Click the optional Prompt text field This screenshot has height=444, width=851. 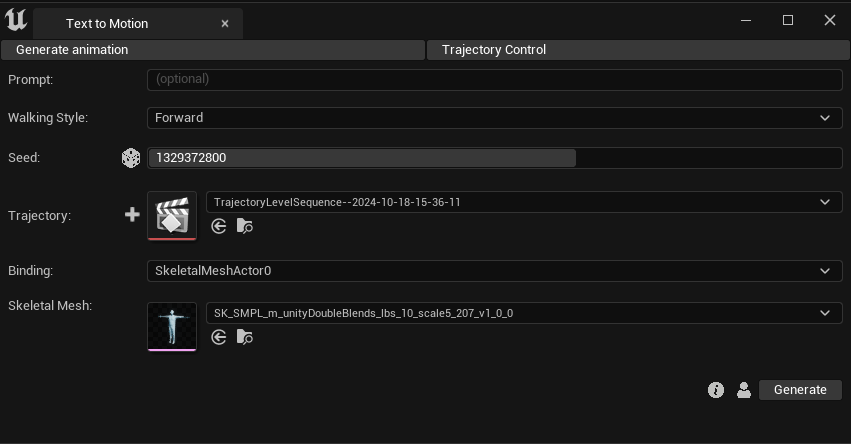[494, 79]
